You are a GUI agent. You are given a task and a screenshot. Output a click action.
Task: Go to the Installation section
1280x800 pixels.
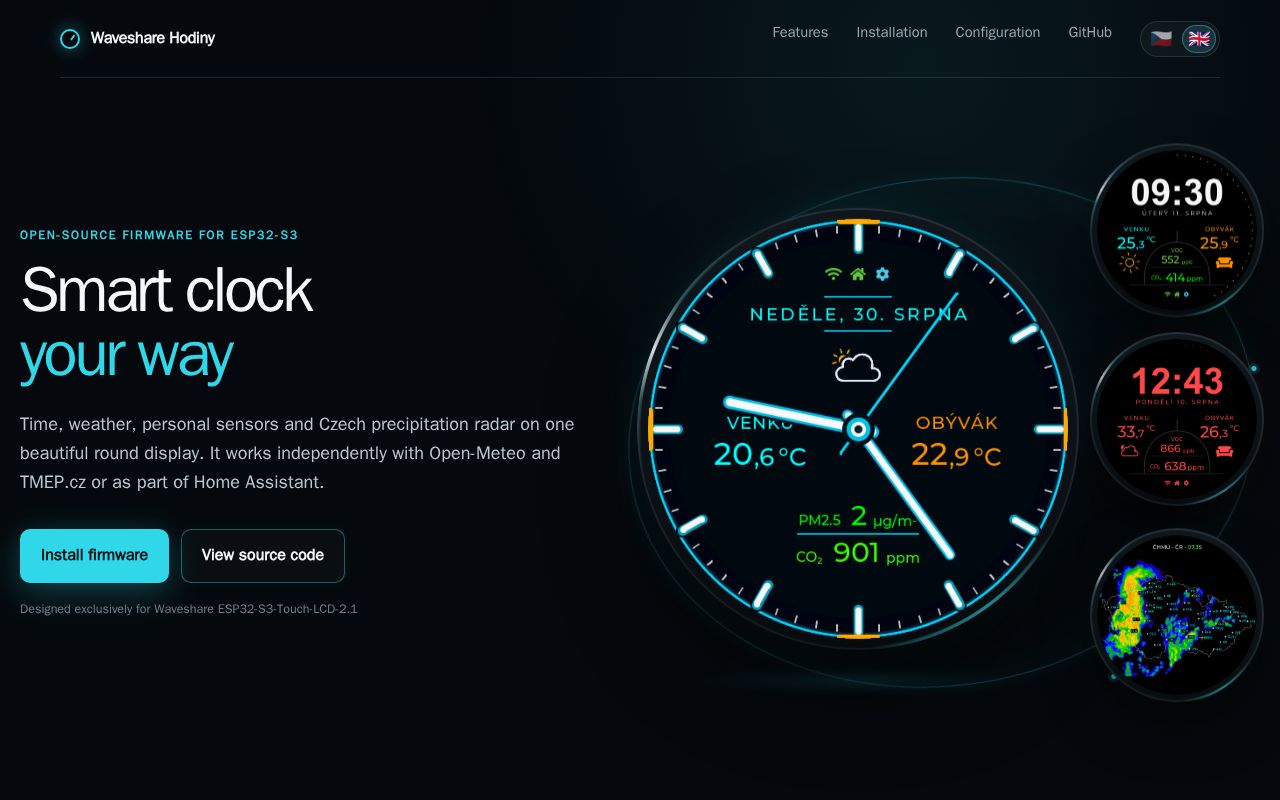[892, 32]
